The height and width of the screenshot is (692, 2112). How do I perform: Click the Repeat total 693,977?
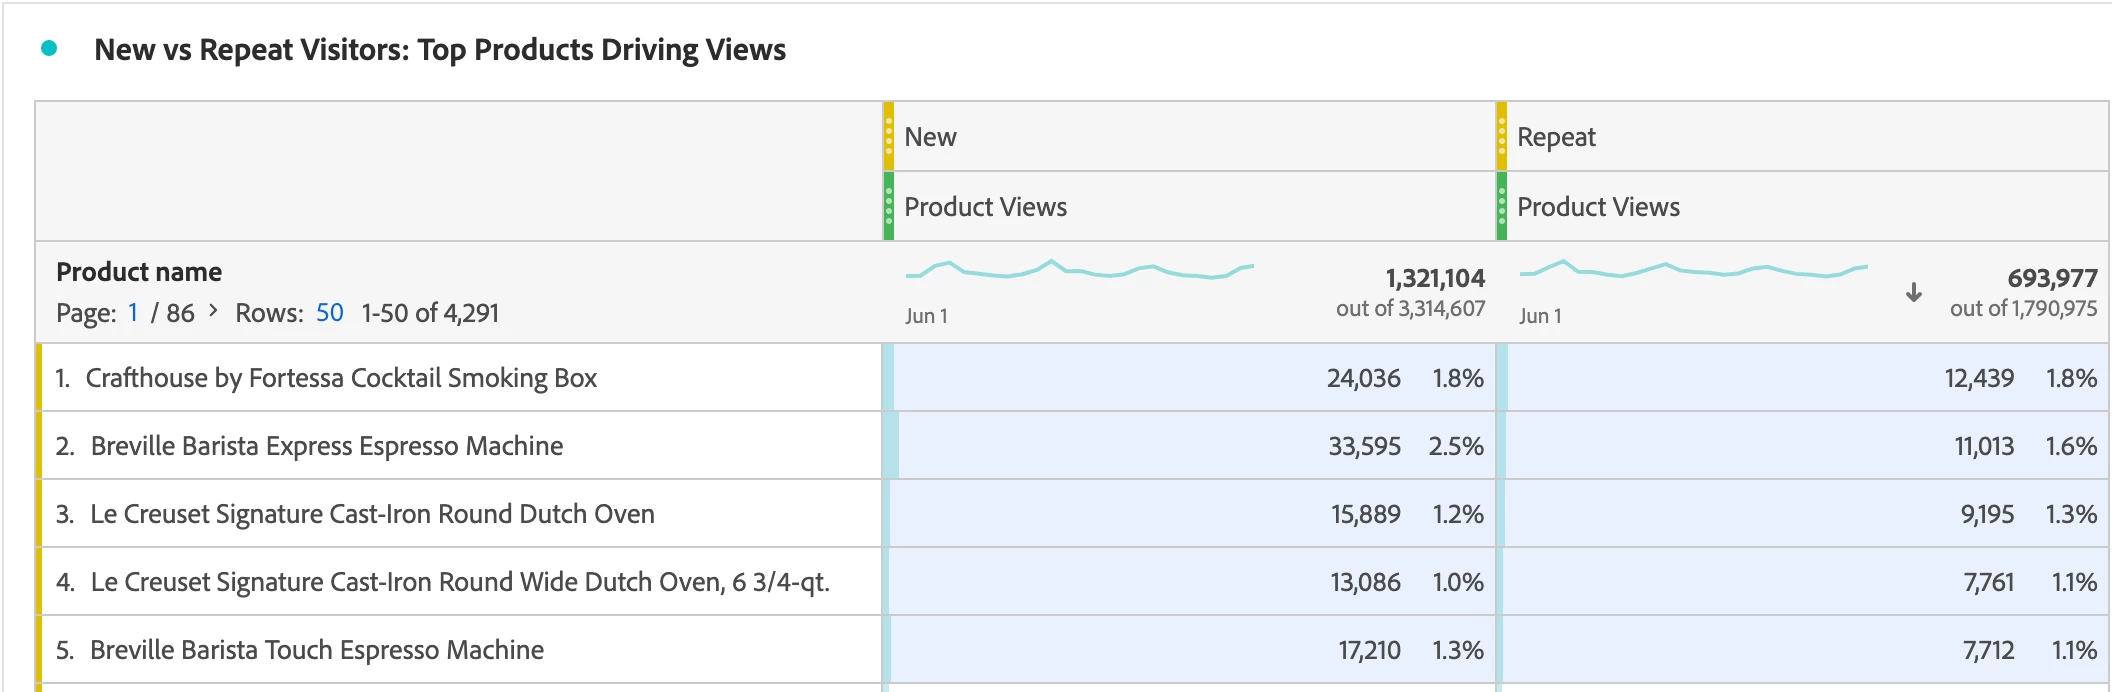pos(2052,278)
